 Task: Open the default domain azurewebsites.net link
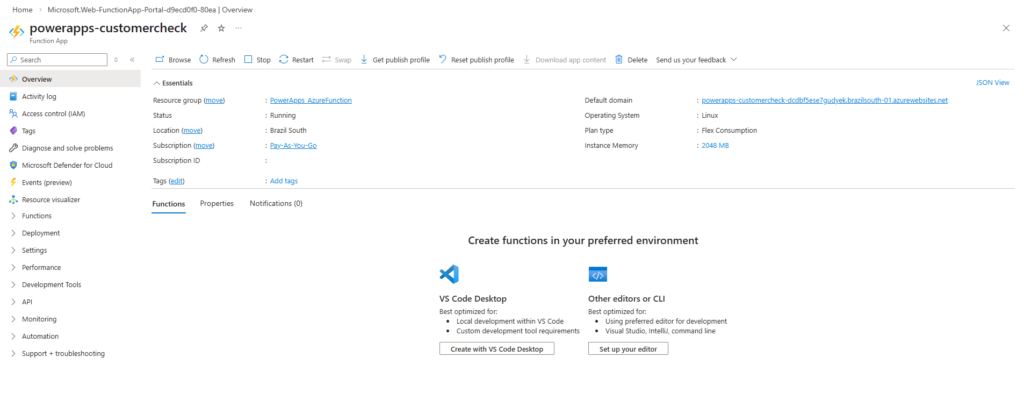[x=824, y=101]
